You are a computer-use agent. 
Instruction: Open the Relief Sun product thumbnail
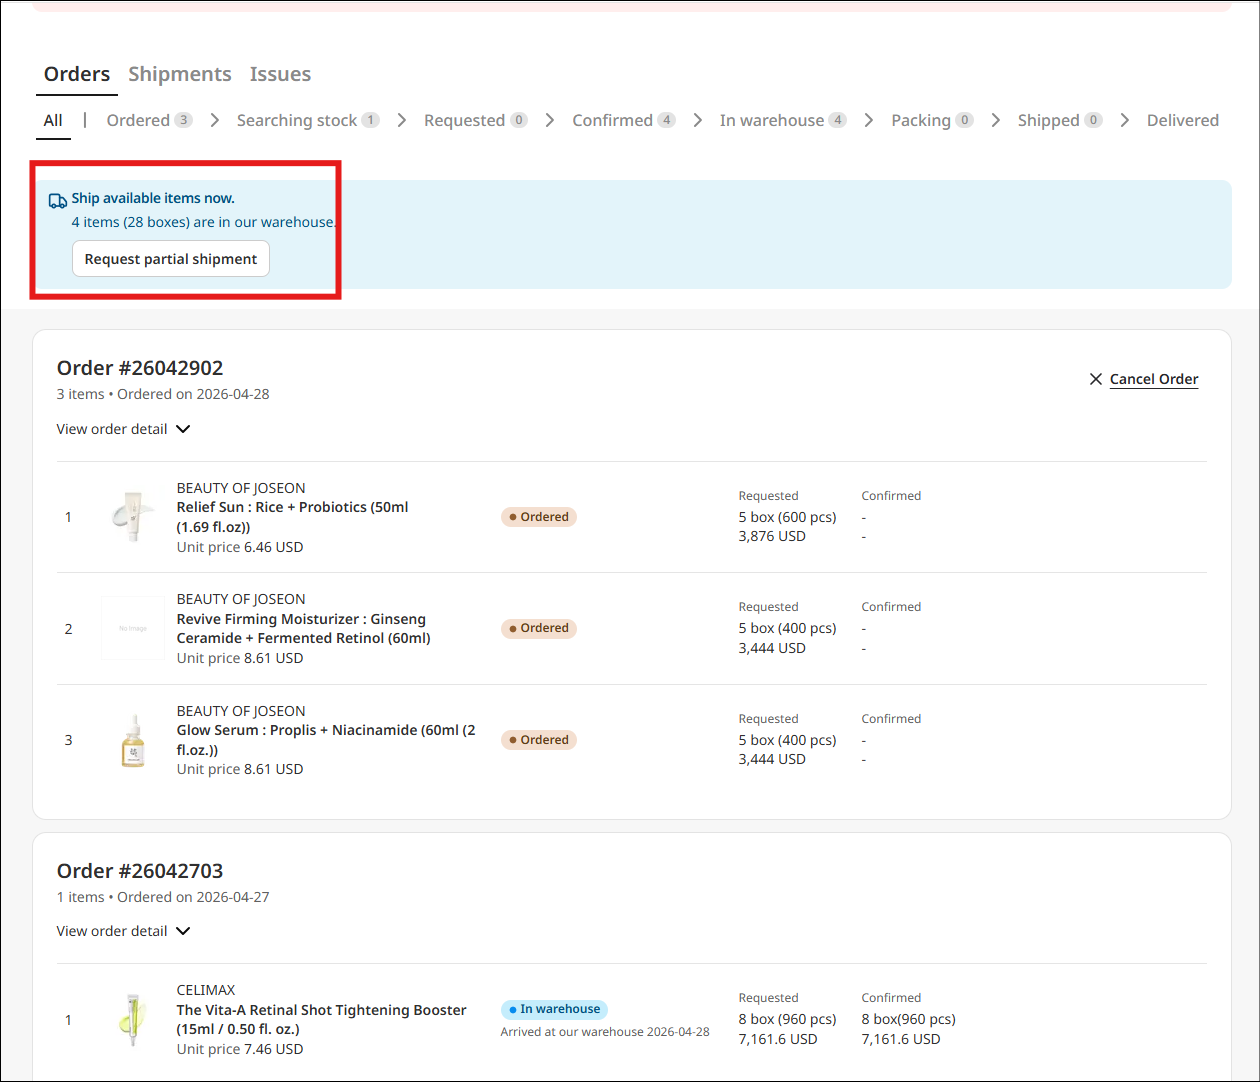pyautogui.click(x=133, y=517)
